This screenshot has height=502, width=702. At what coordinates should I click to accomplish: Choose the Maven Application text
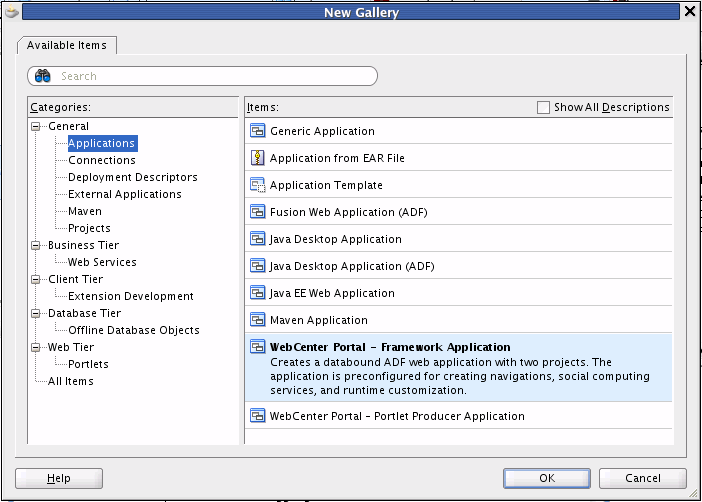pos(319,320)
